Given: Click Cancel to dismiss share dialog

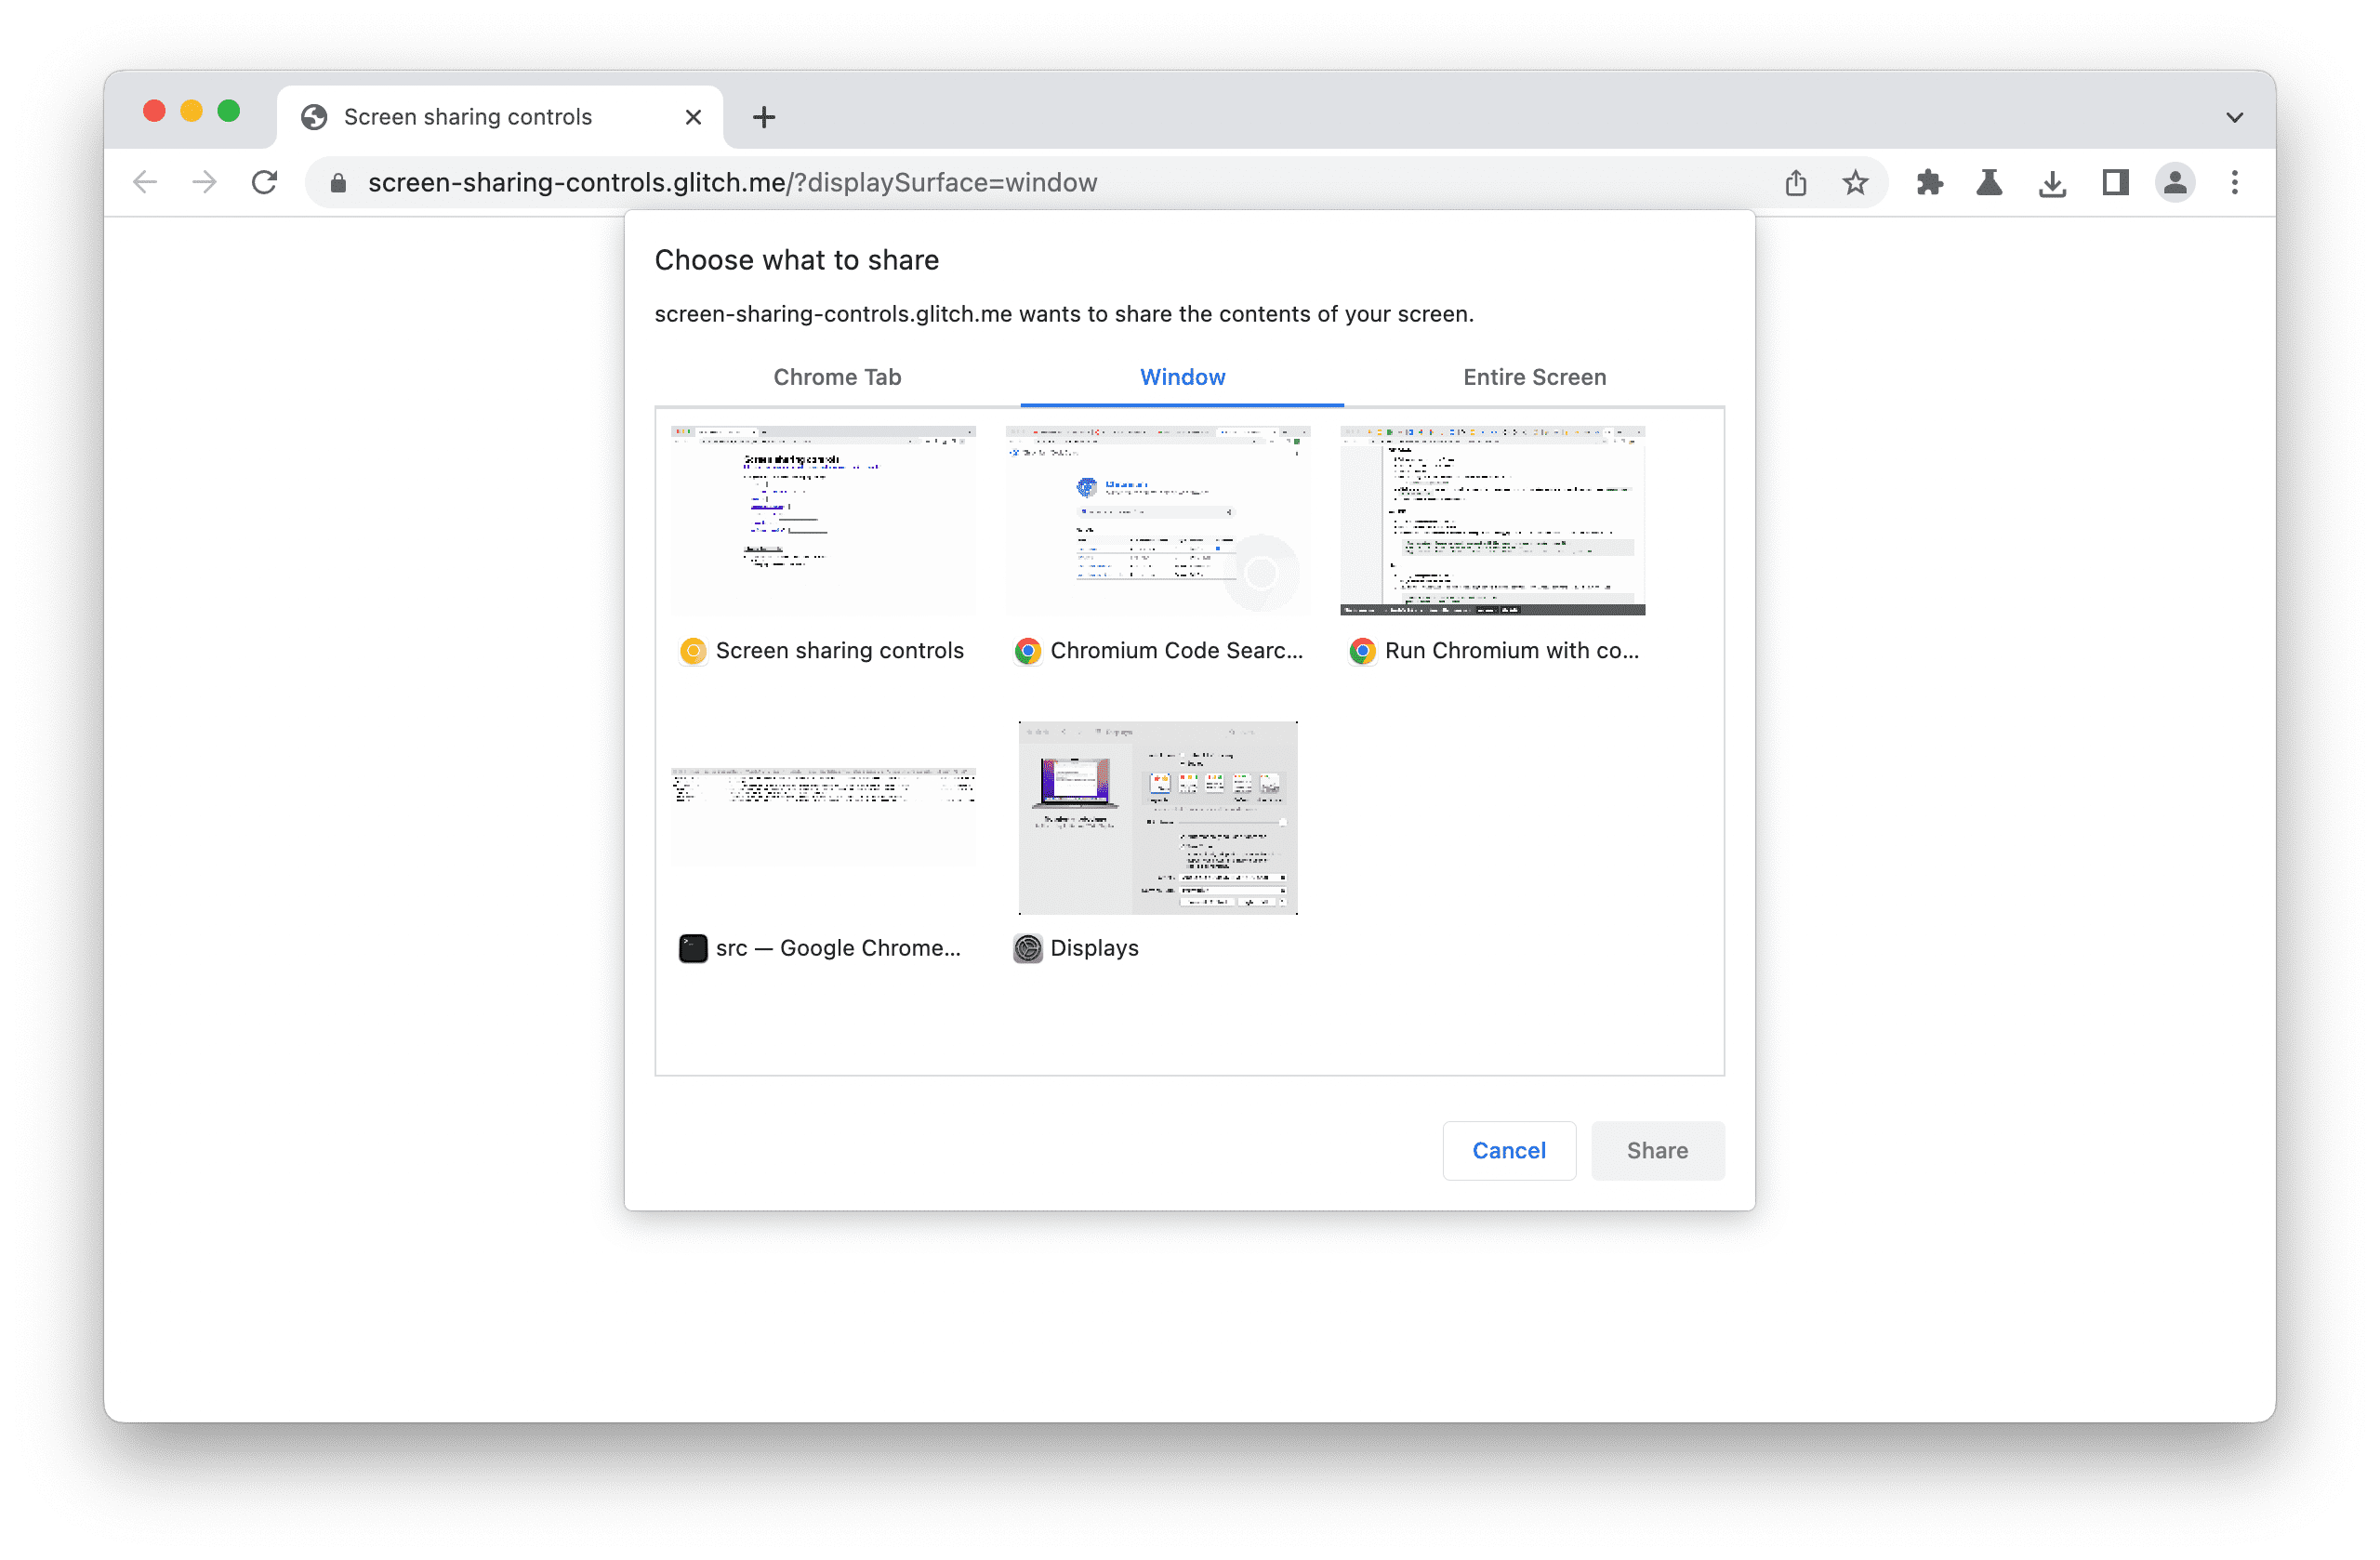Looking at the screenshot, I should coord(1508,1149).
